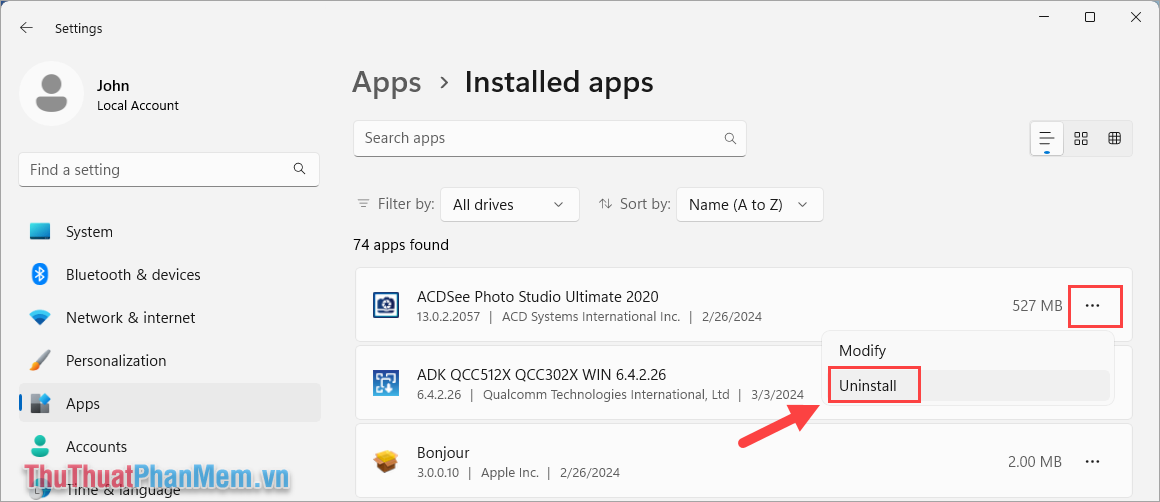Click the Bonjour app name
This screenshot has height=502, width=1160.
tap(443, 452)
